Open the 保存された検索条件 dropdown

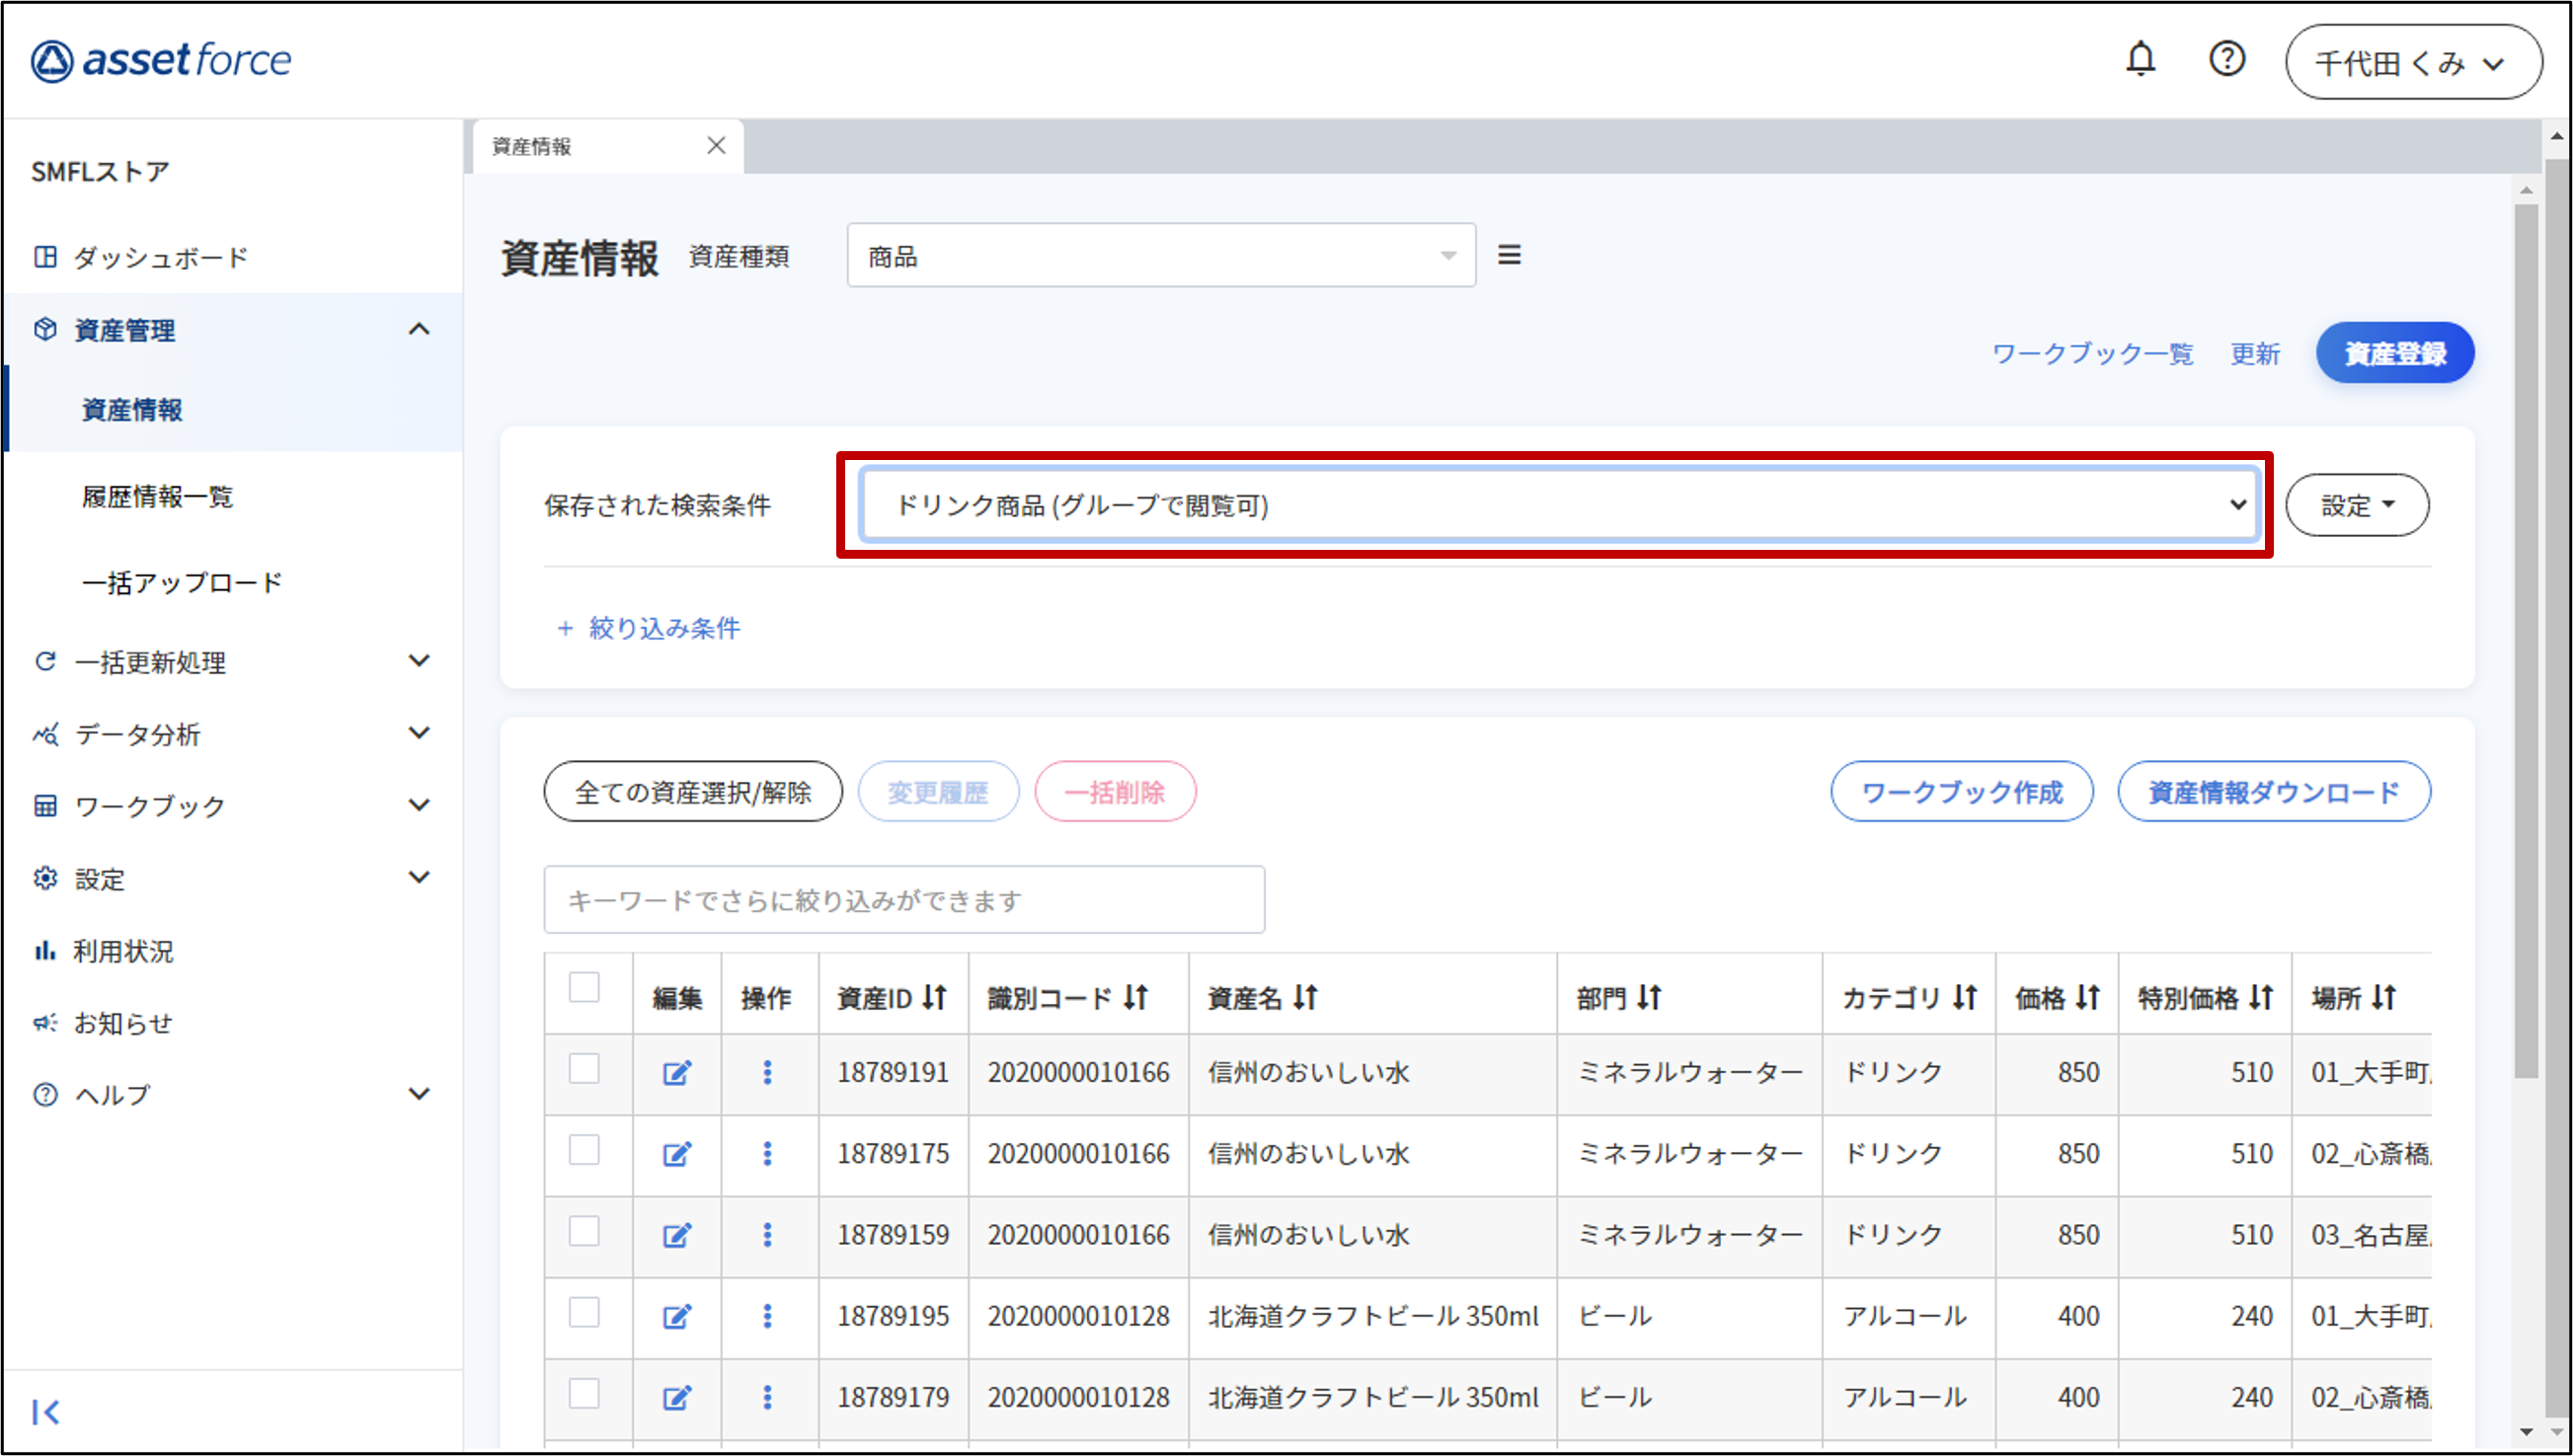click(x=1559, y=505)
